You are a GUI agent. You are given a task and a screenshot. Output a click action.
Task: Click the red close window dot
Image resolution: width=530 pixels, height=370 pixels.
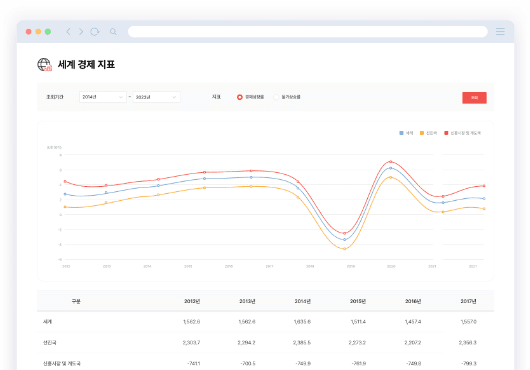click(29, 31)
